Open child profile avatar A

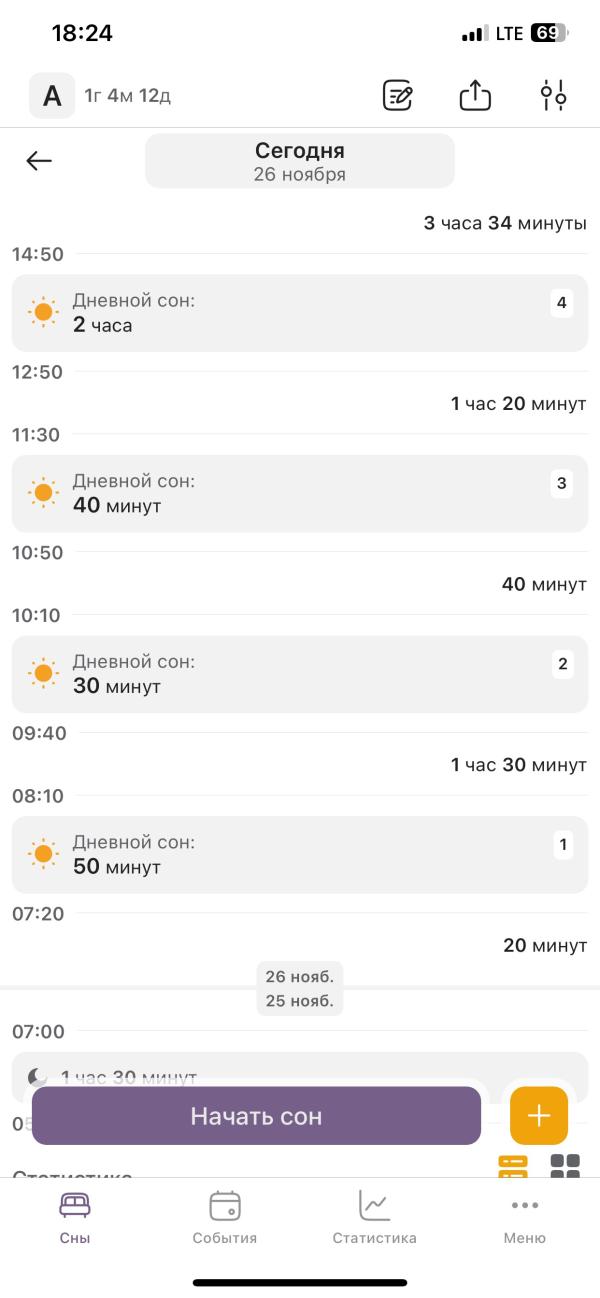point(51,96)
